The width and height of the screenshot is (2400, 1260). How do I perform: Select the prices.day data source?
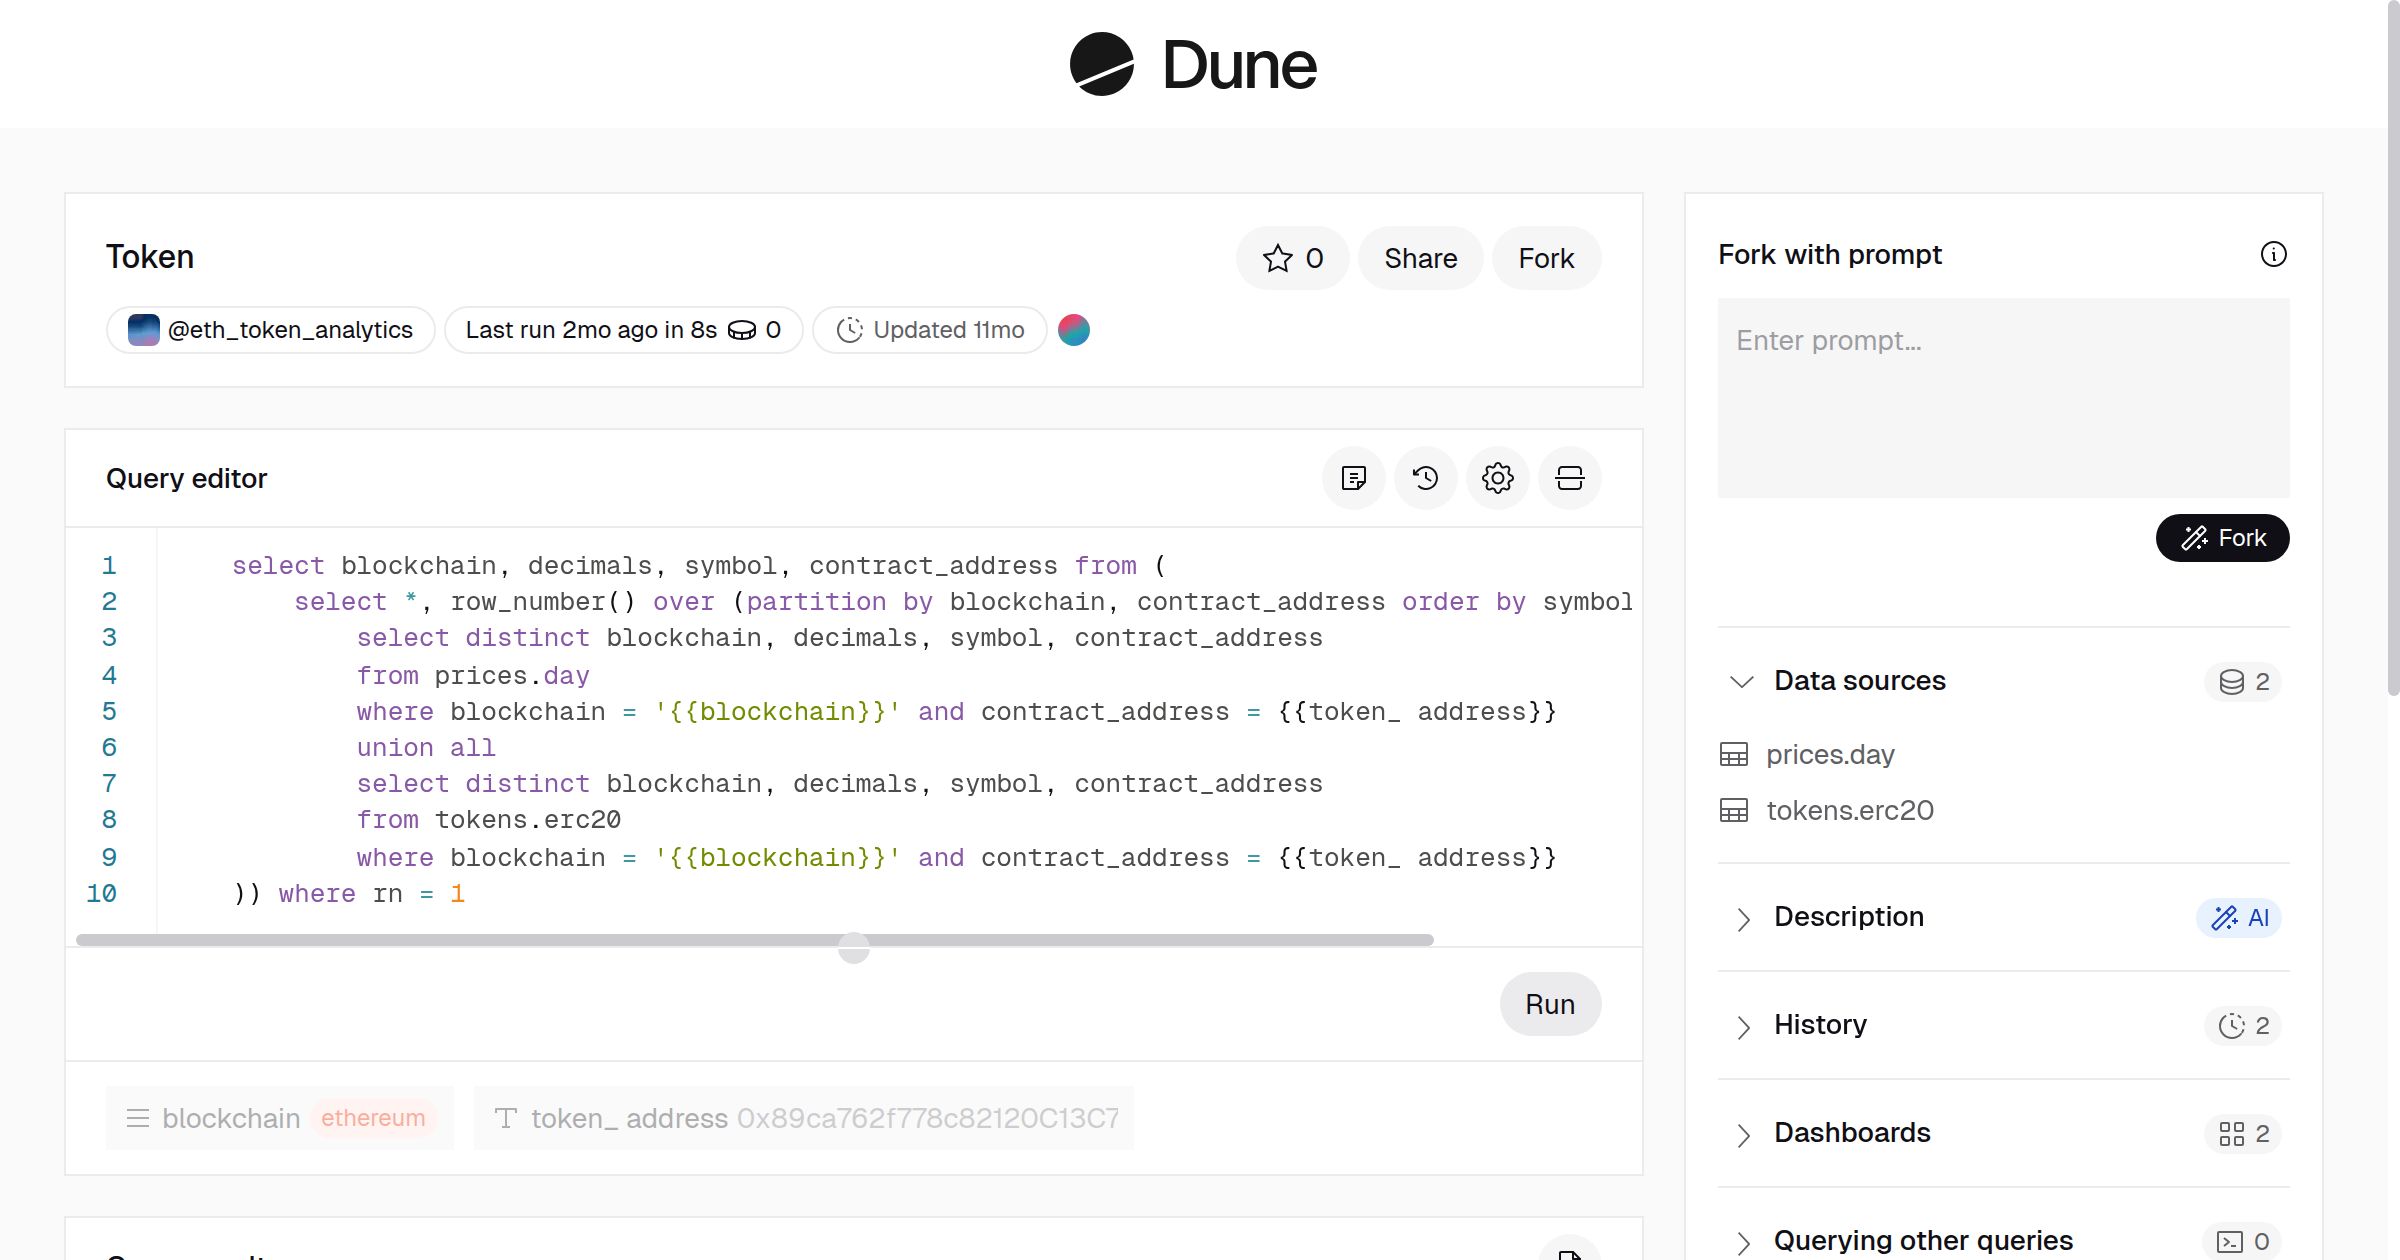[x=1830, y=754]
